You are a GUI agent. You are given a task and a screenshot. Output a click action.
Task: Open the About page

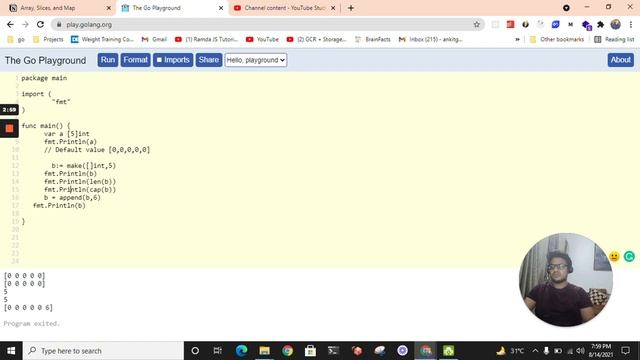620,60
